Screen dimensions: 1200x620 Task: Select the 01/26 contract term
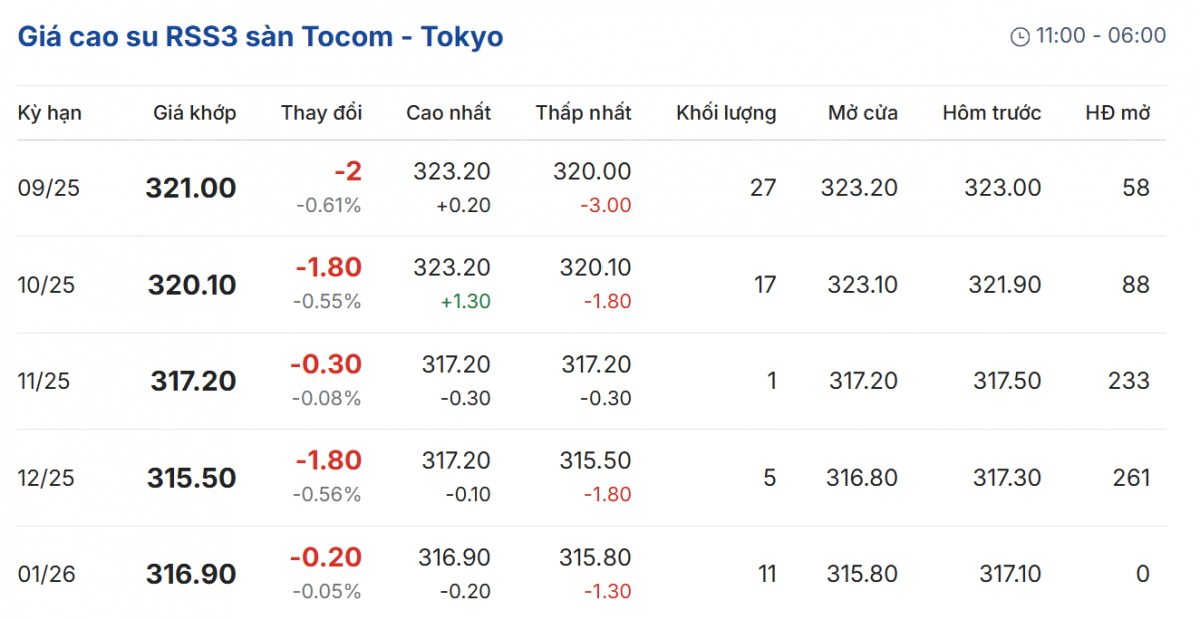[x=44, y=574]
